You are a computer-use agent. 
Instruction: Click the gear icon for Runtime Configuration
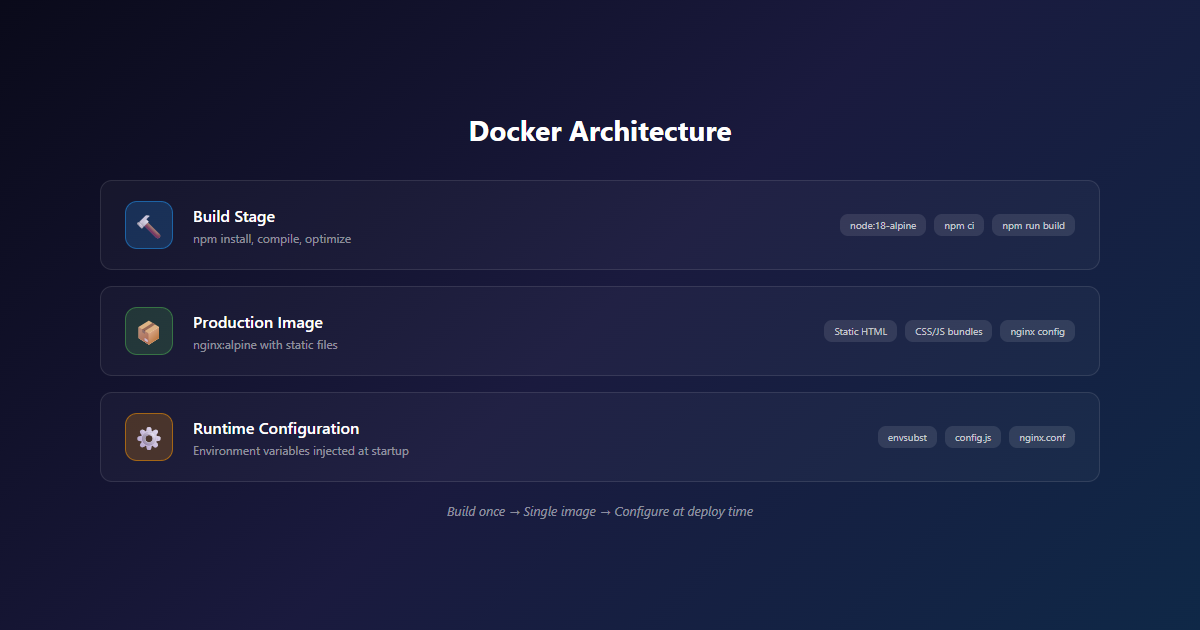(x=149, y=437)
